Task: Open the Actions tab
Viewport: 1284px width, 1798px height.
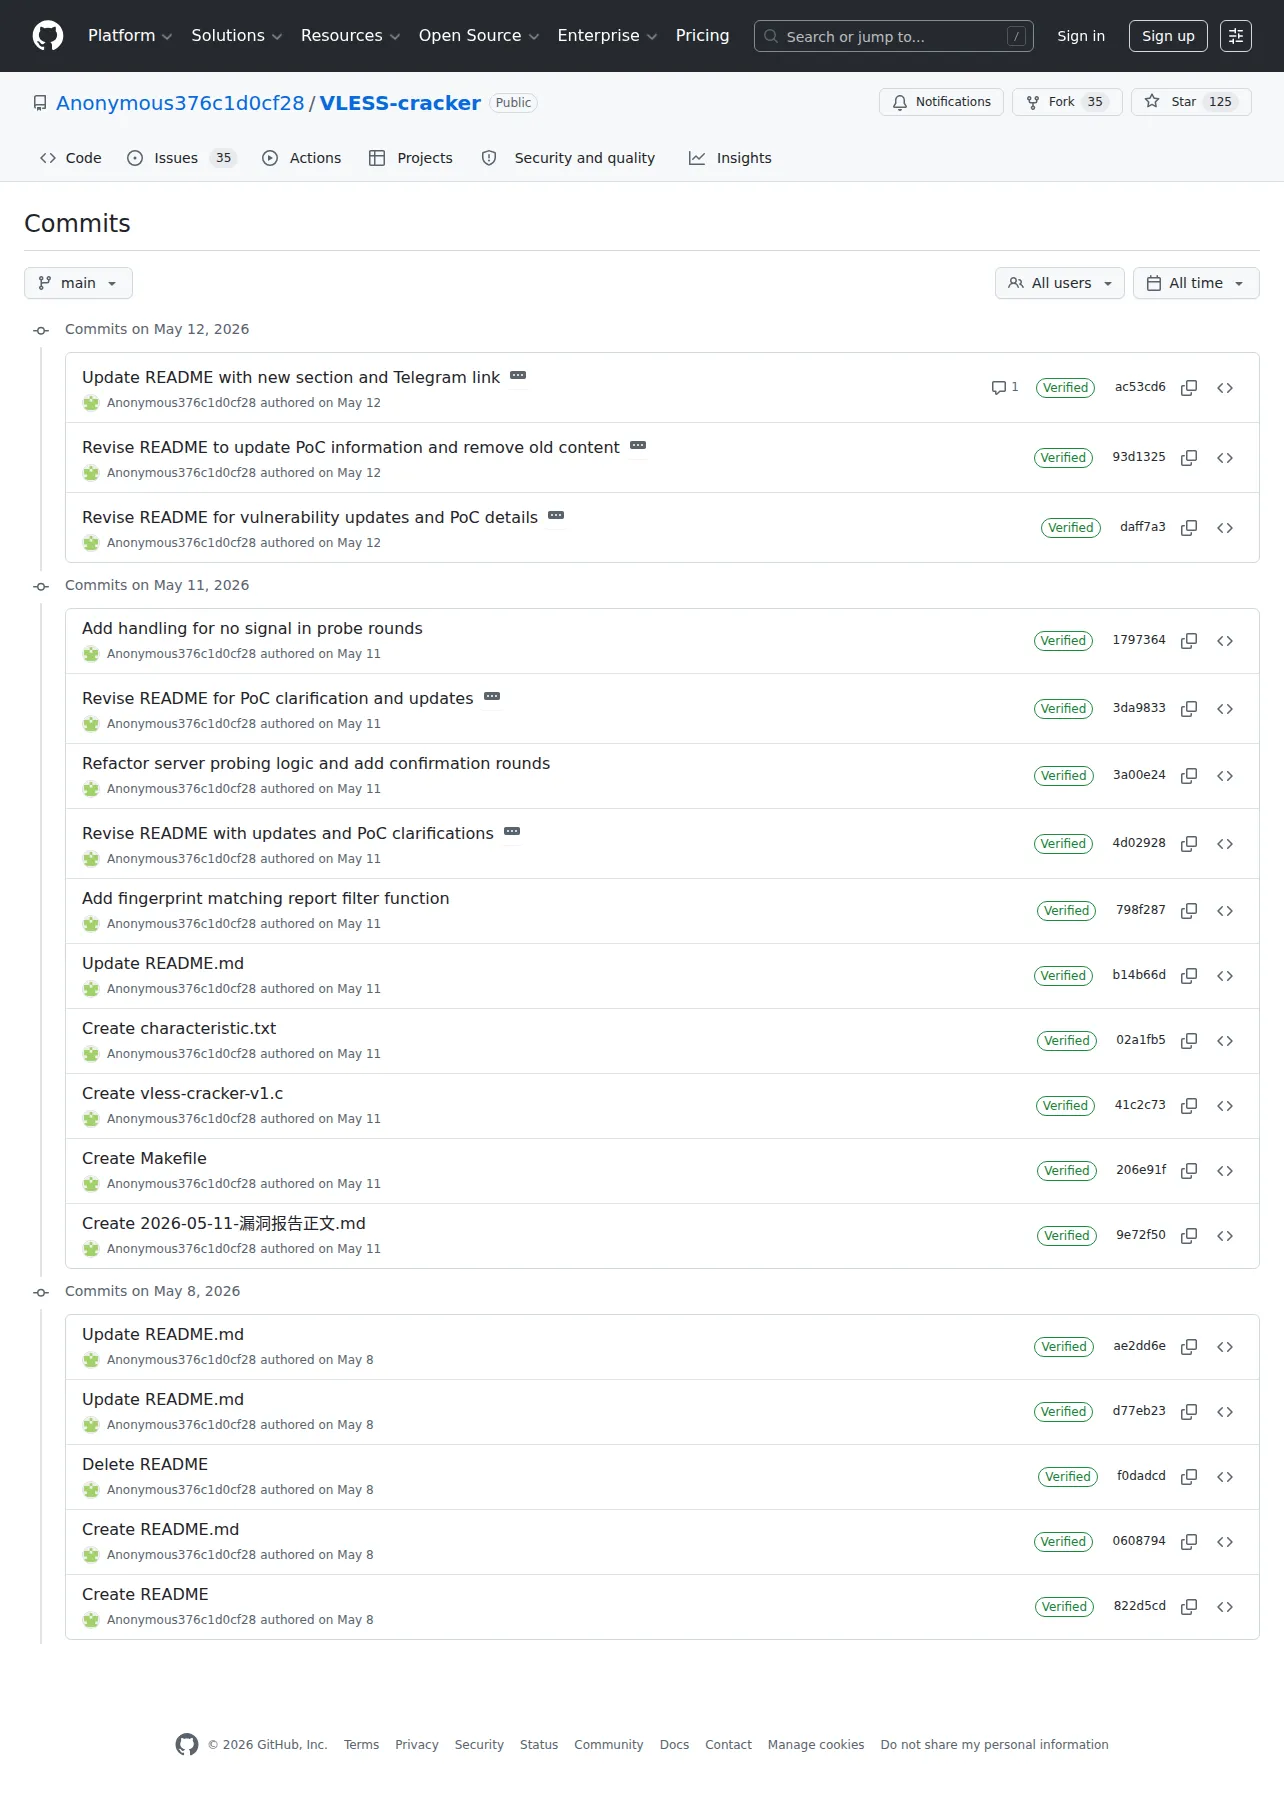Action: (x=302, y=158)
